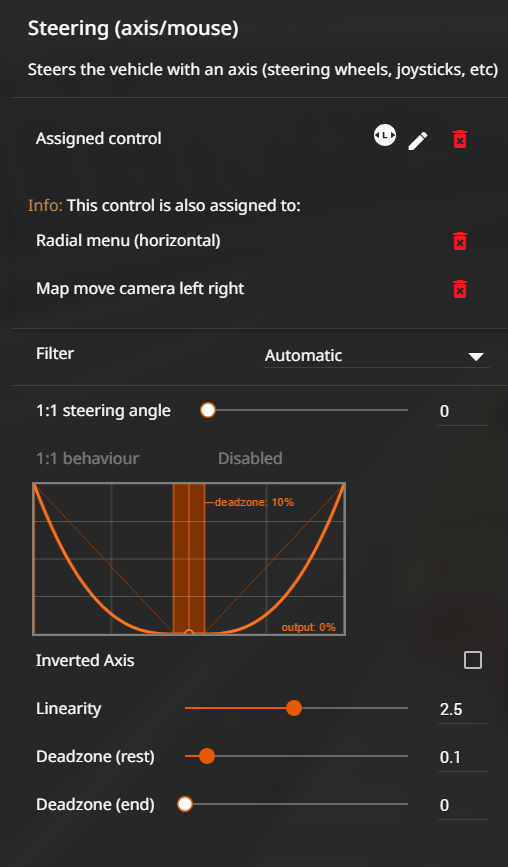This screenshot has width=508, height=867.
Task: Remove Map move camera left right binding
Action: pyautogui.click(x=459, y=289)
